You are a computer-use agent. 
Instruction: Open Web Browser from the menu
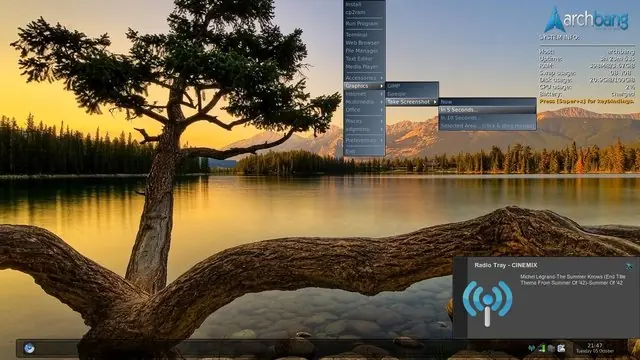click(x=364, y=42)
